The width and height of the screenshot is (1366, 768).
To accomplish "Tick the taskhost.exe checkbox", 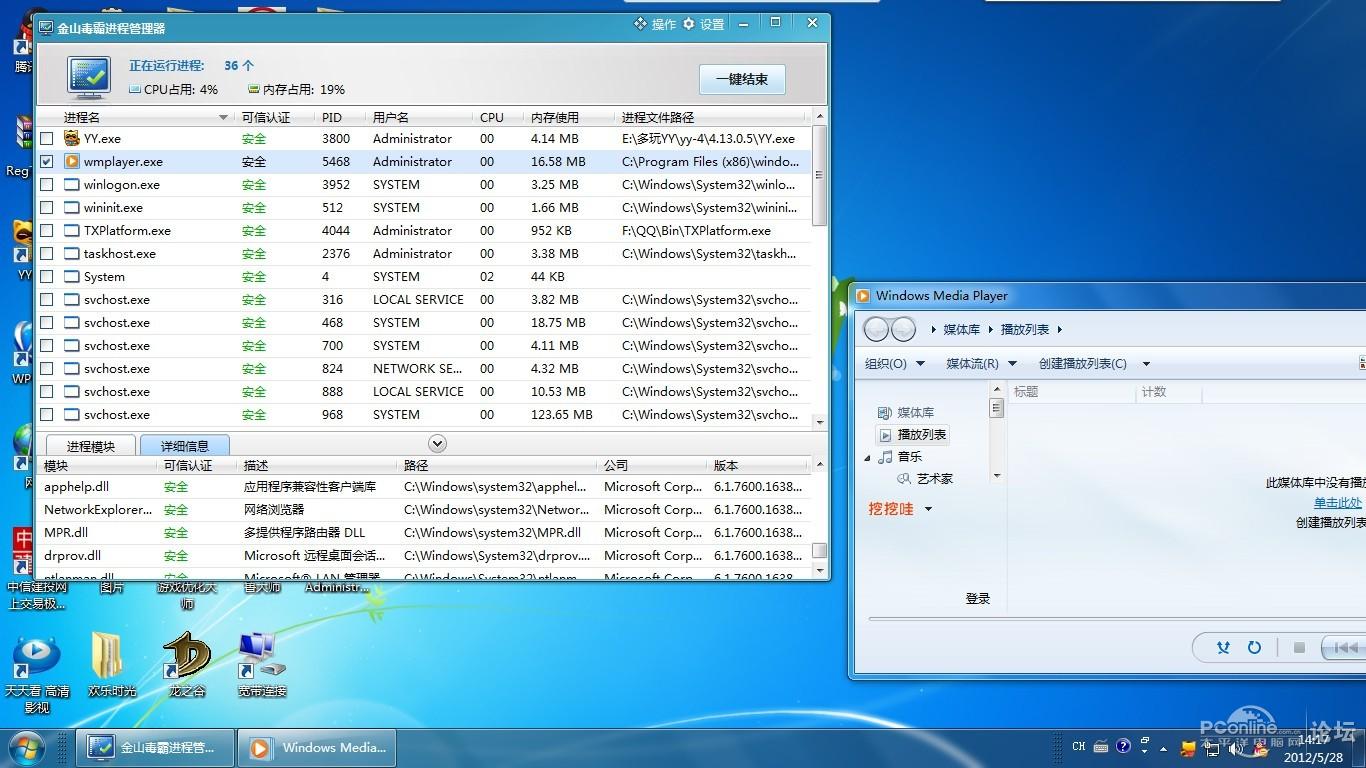I will tap(47, 254).
